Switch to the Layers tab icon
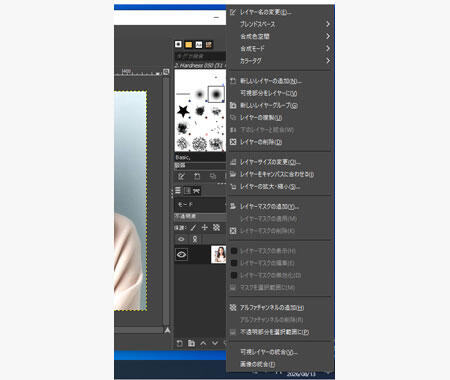The width and height of the screenshot is (450, 380). point(178,190)
